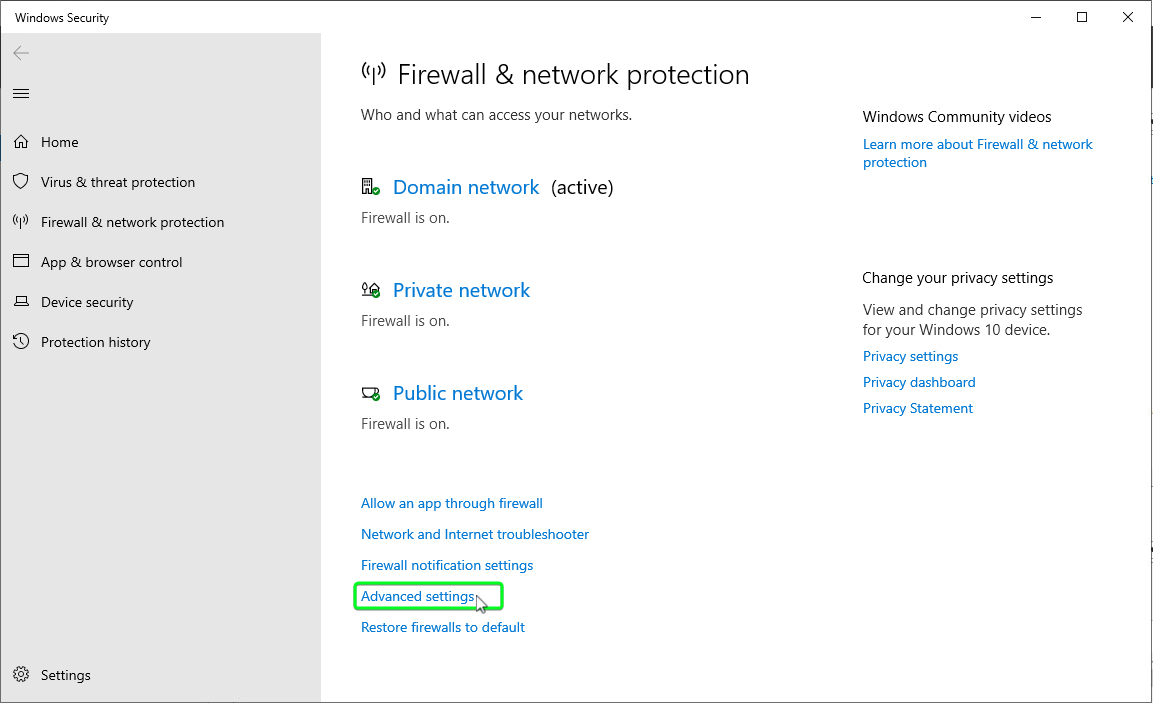1153x703 pixels.
Task: Click the Virus & threat protection shield icon
Action: click(x=21, y=181)
